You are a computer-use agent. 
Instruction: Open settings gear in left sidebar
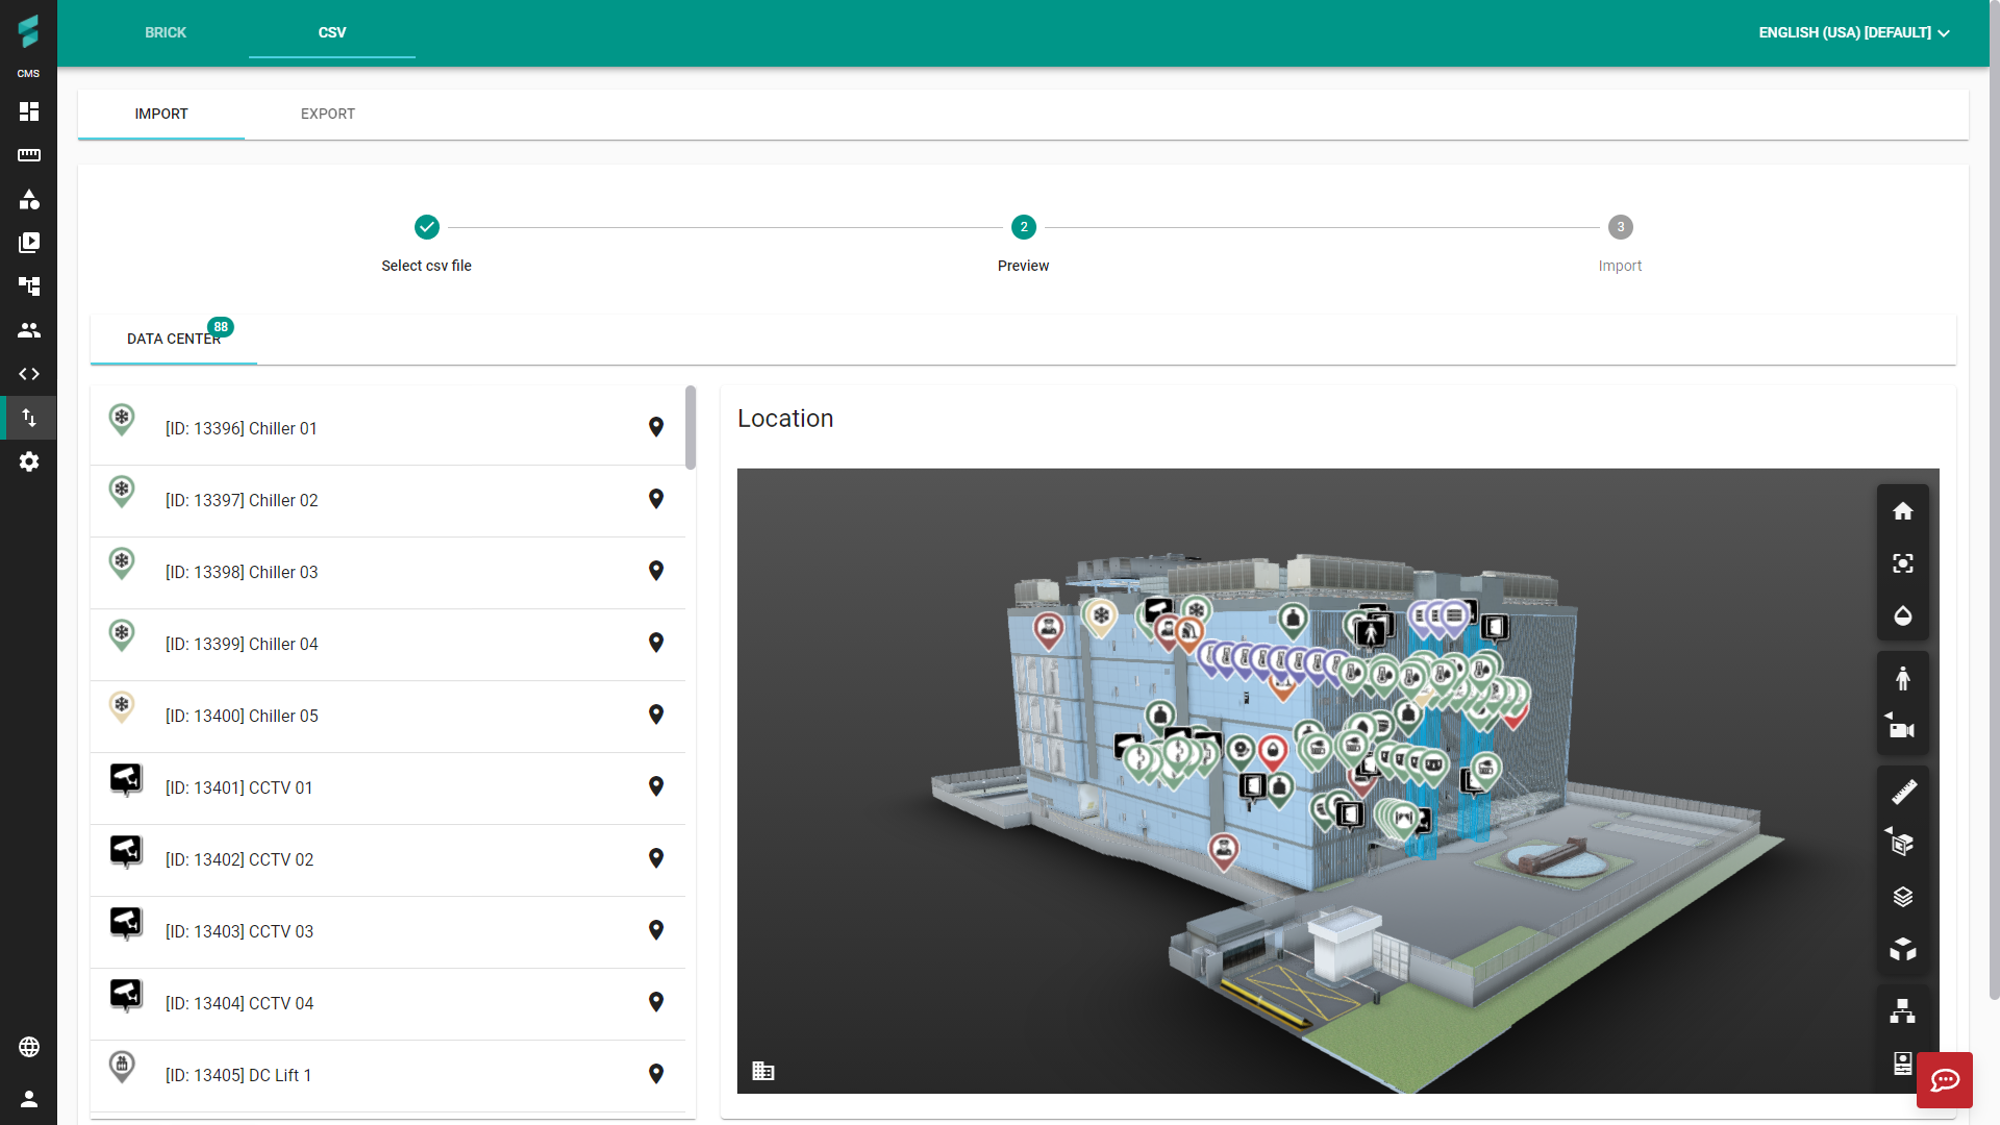point(29,461)
